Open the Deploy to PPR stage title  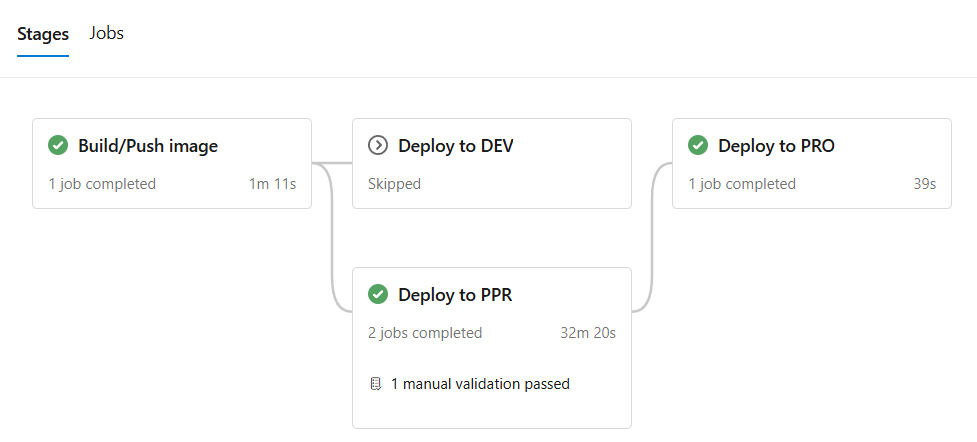click(455, 294)
